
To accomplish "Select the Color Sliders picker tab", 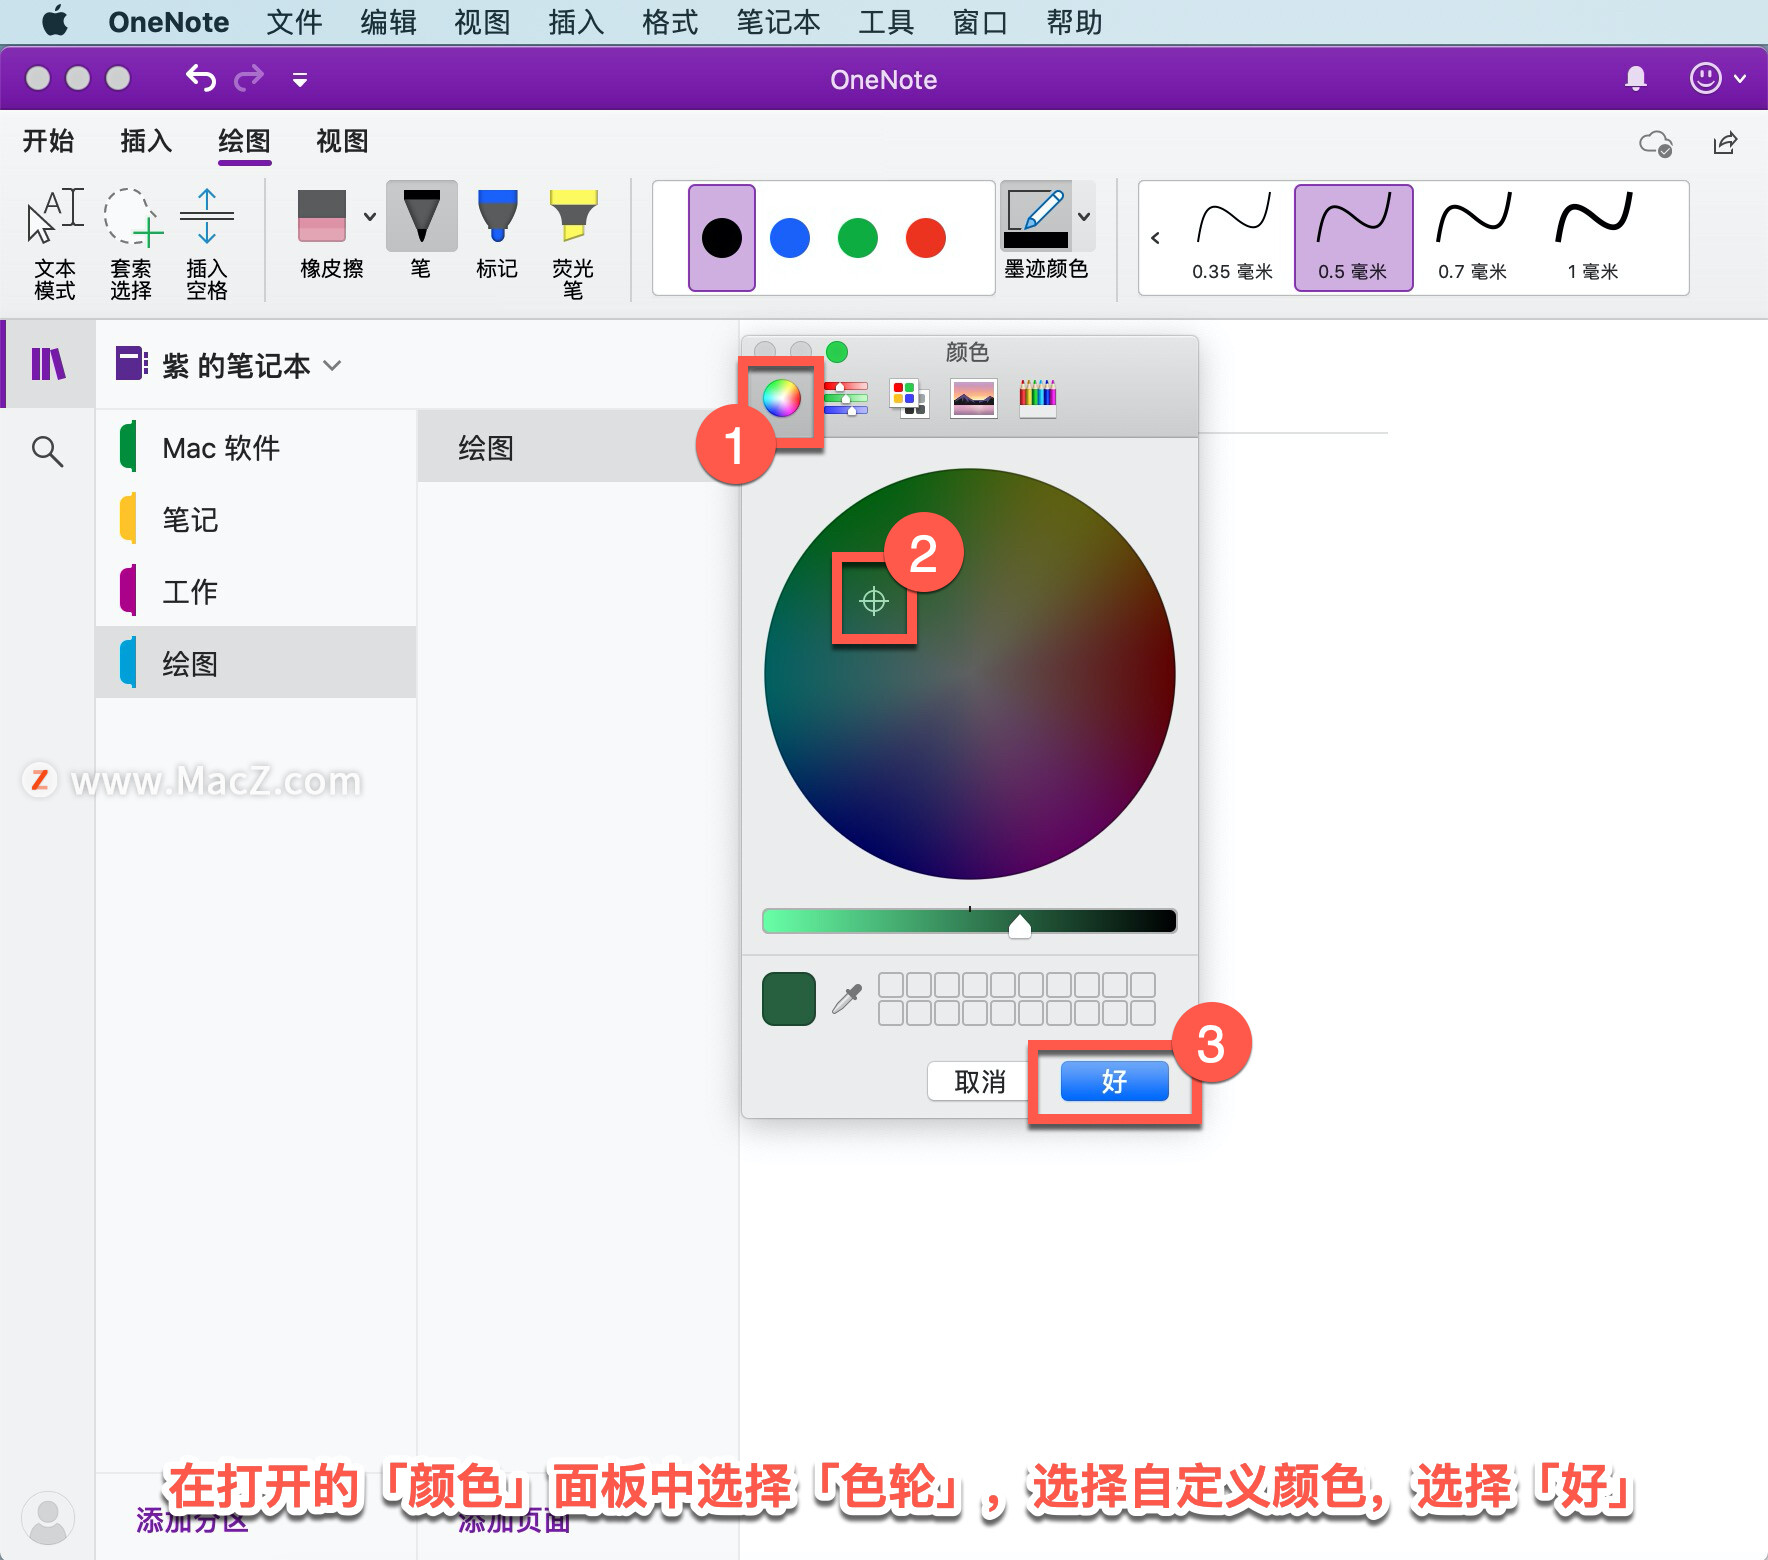I will tap(846, 399).
